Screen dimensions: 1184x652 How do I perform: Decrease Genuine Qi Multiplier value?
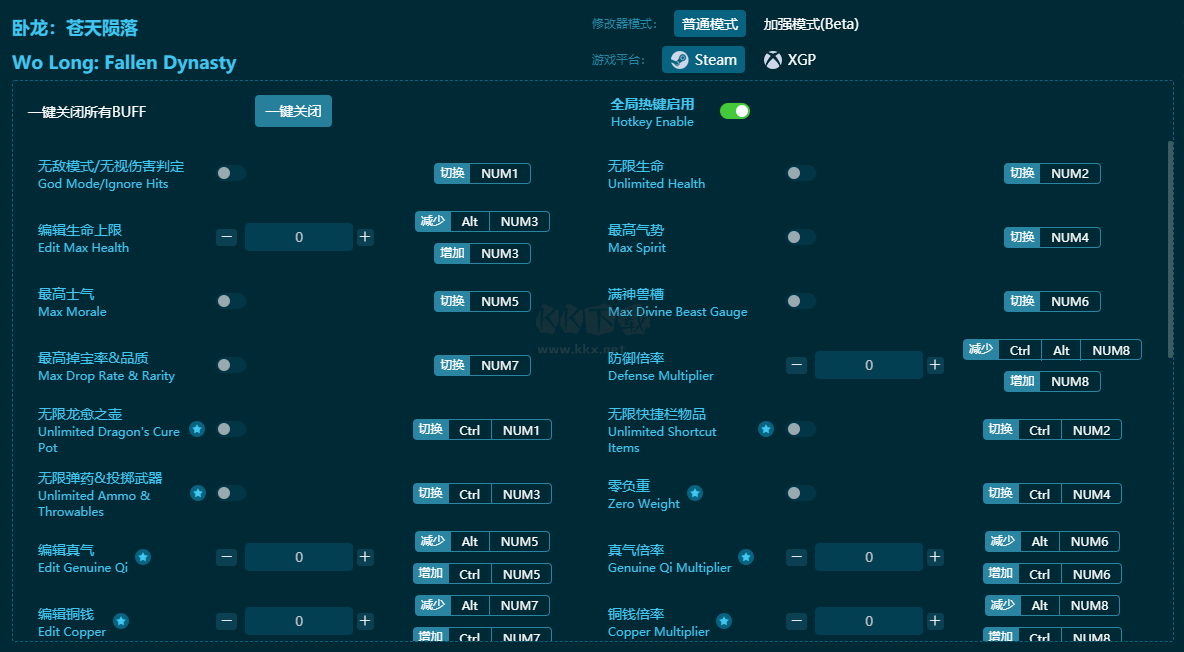tap(797, 558)
